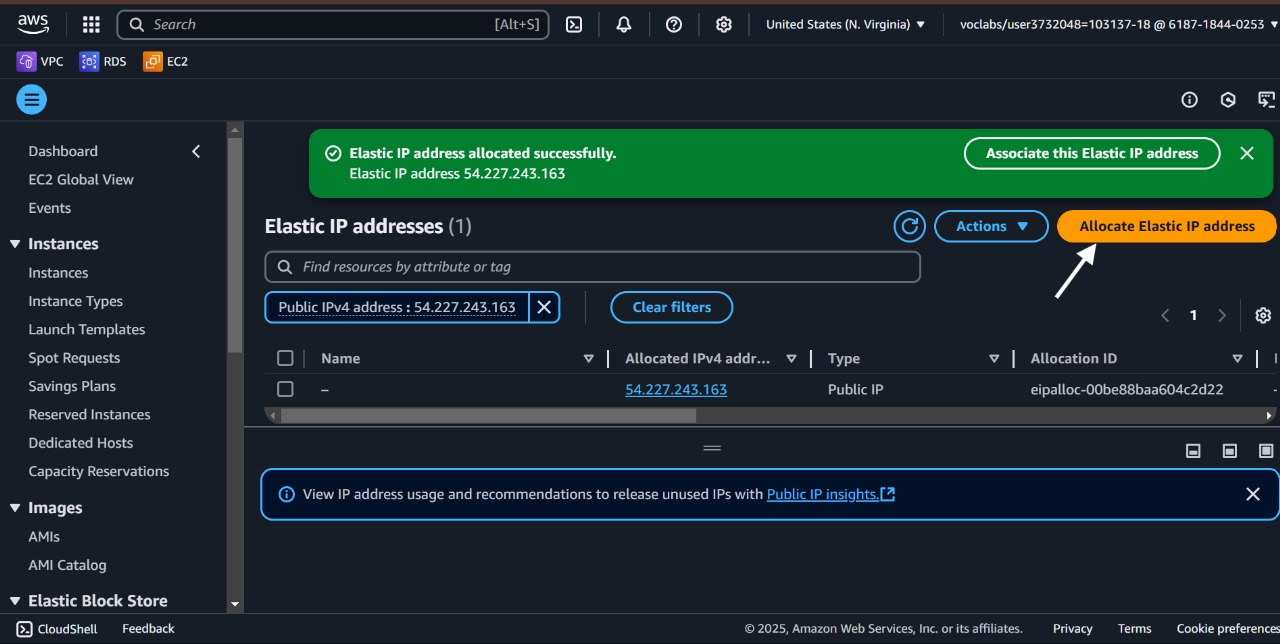Remove the Public IPv4 address filter

(x=544, y=307)
